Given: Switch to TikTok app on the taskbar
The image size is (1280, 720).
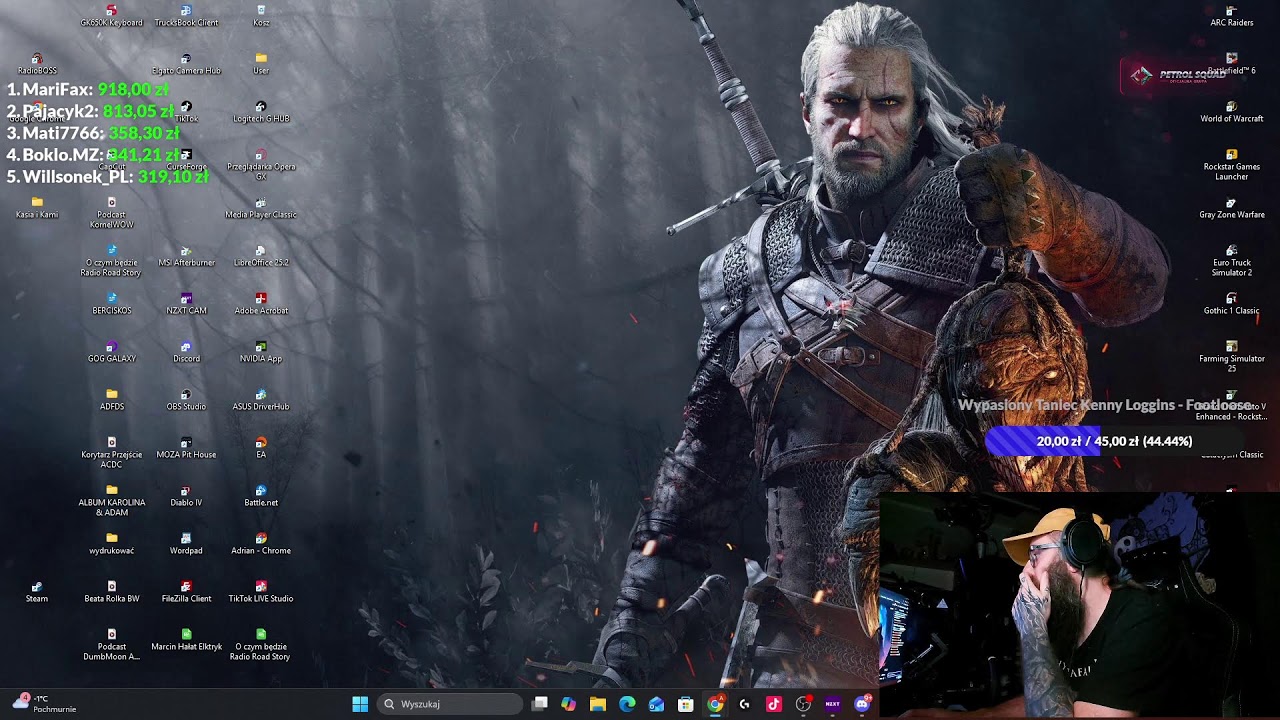Looking at the screenshot, I should pyautogui.click(x=773, y=704).
